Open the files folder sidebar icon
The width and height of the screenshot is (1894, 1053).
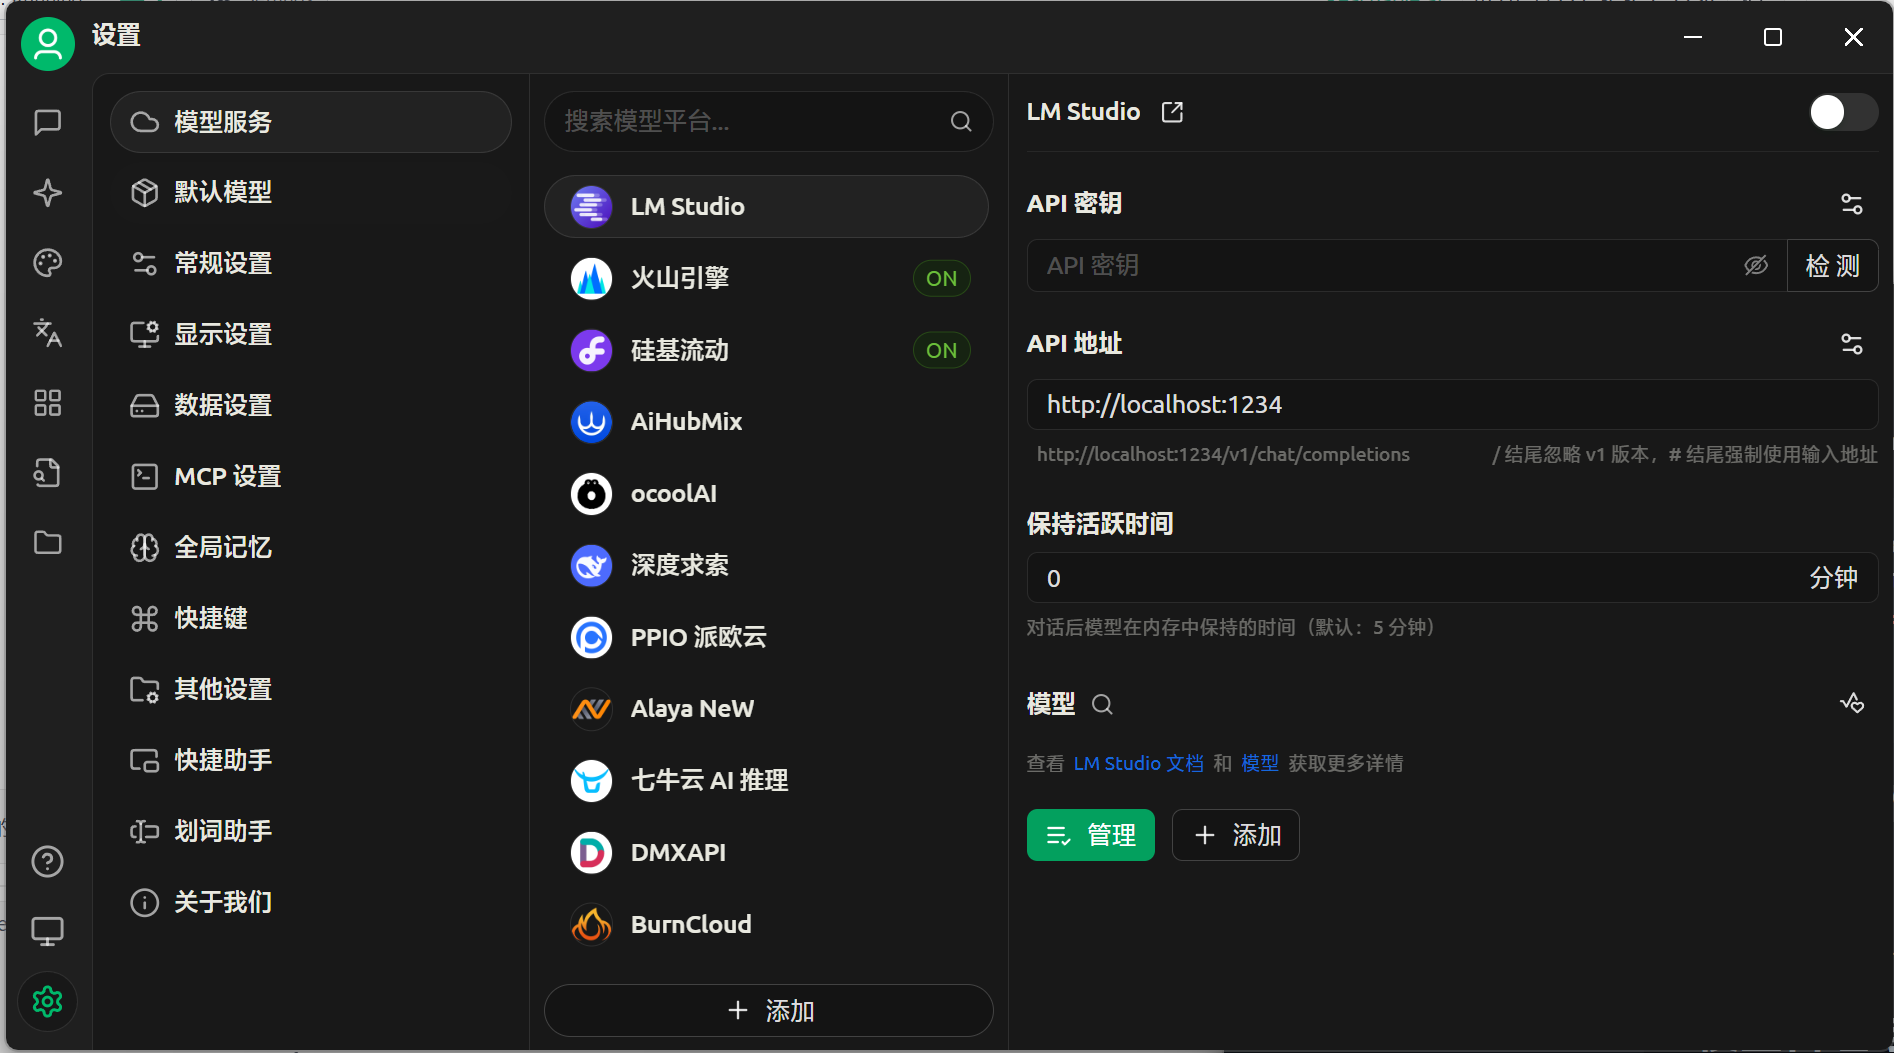(48, 542)
